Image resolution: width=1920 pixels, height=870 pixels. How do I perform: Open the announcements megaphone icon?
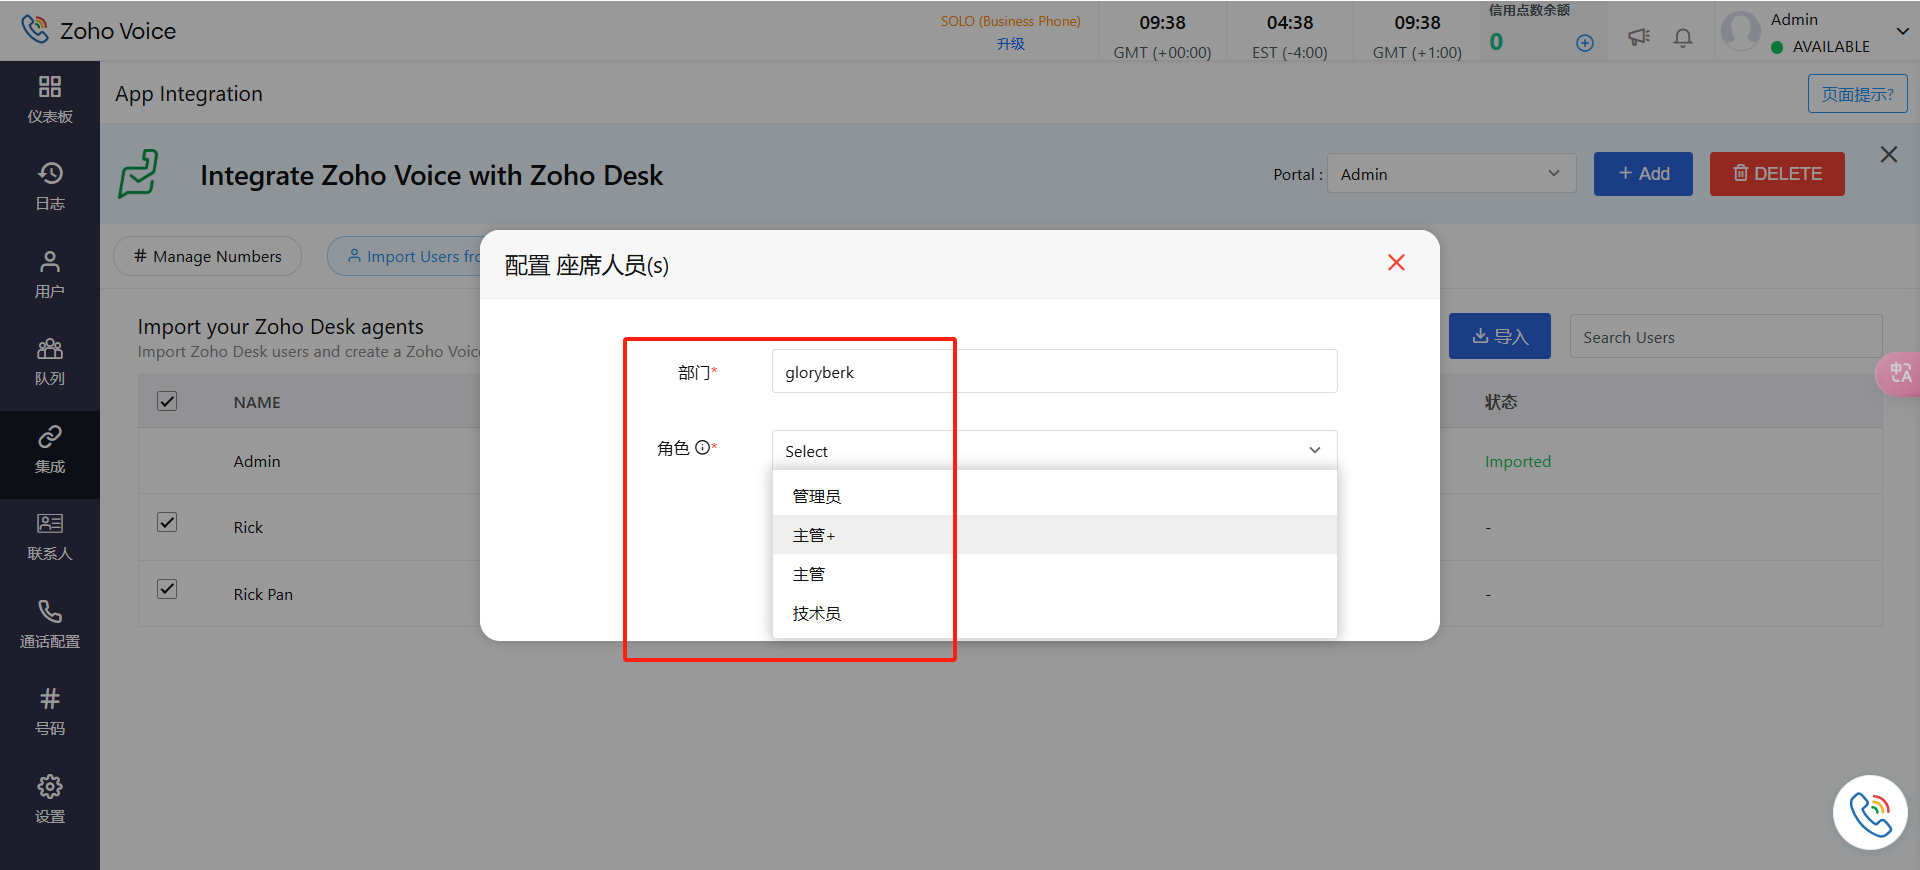(1639, 37)
